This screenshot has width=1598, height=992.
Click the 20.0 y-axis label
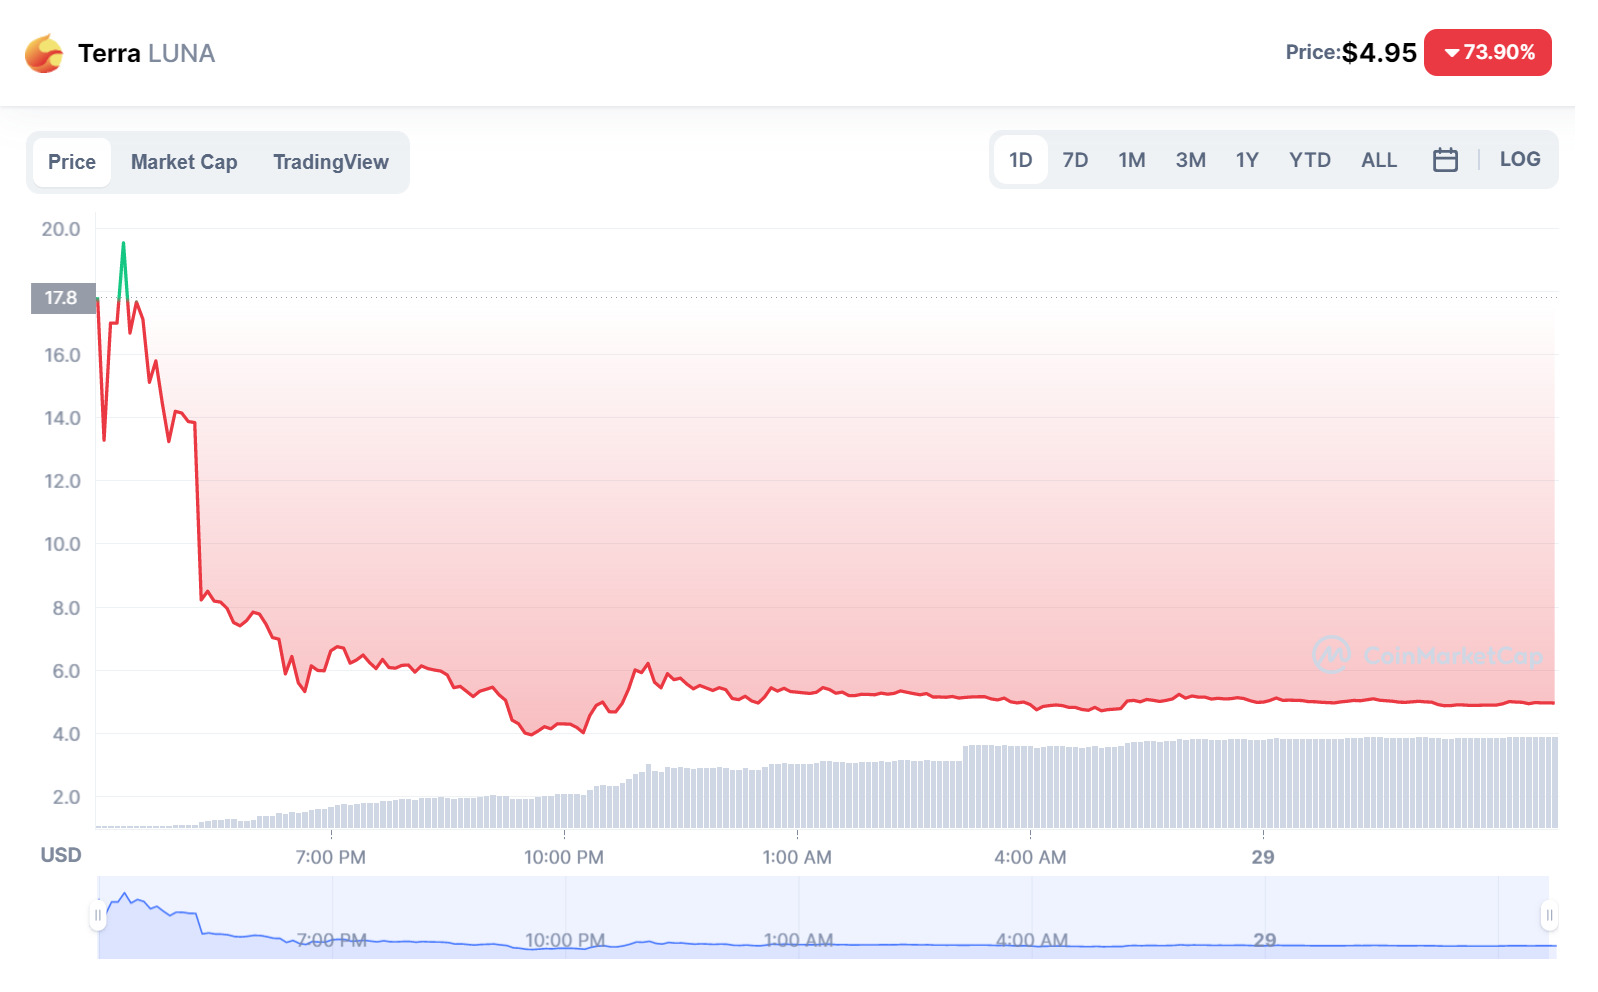(x=61, y=229)
